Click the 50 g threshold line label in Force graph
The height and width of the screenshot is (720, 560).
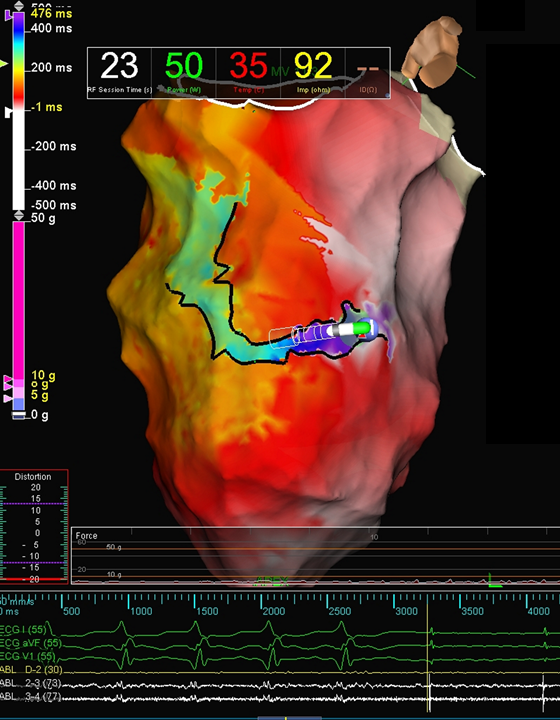click(x=114, y=548)
